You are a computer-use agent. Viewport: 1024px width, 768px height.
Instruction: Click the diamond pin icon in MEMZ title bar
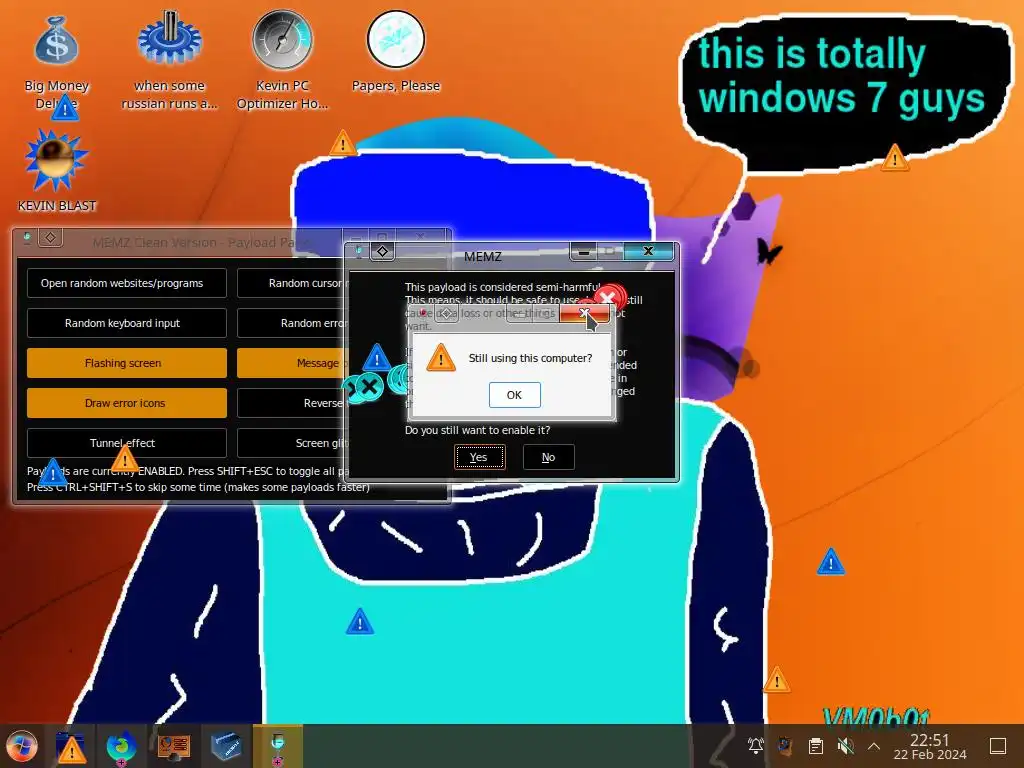pos(383,251)
